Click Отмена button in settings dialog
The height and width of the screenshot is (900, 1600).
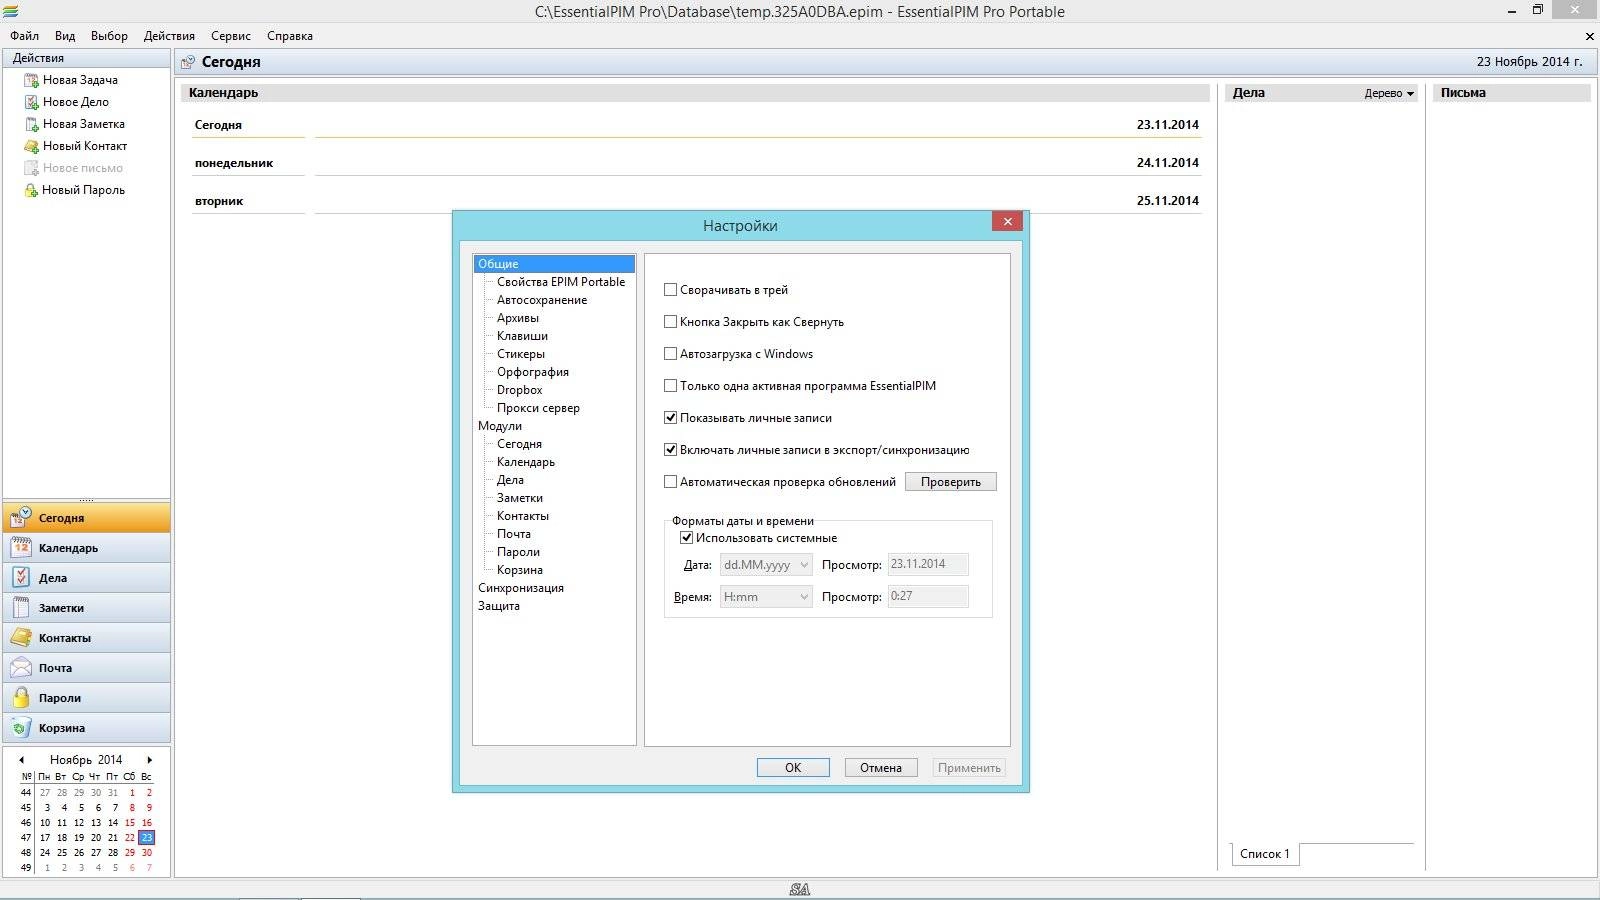click(x=881, y=768)
